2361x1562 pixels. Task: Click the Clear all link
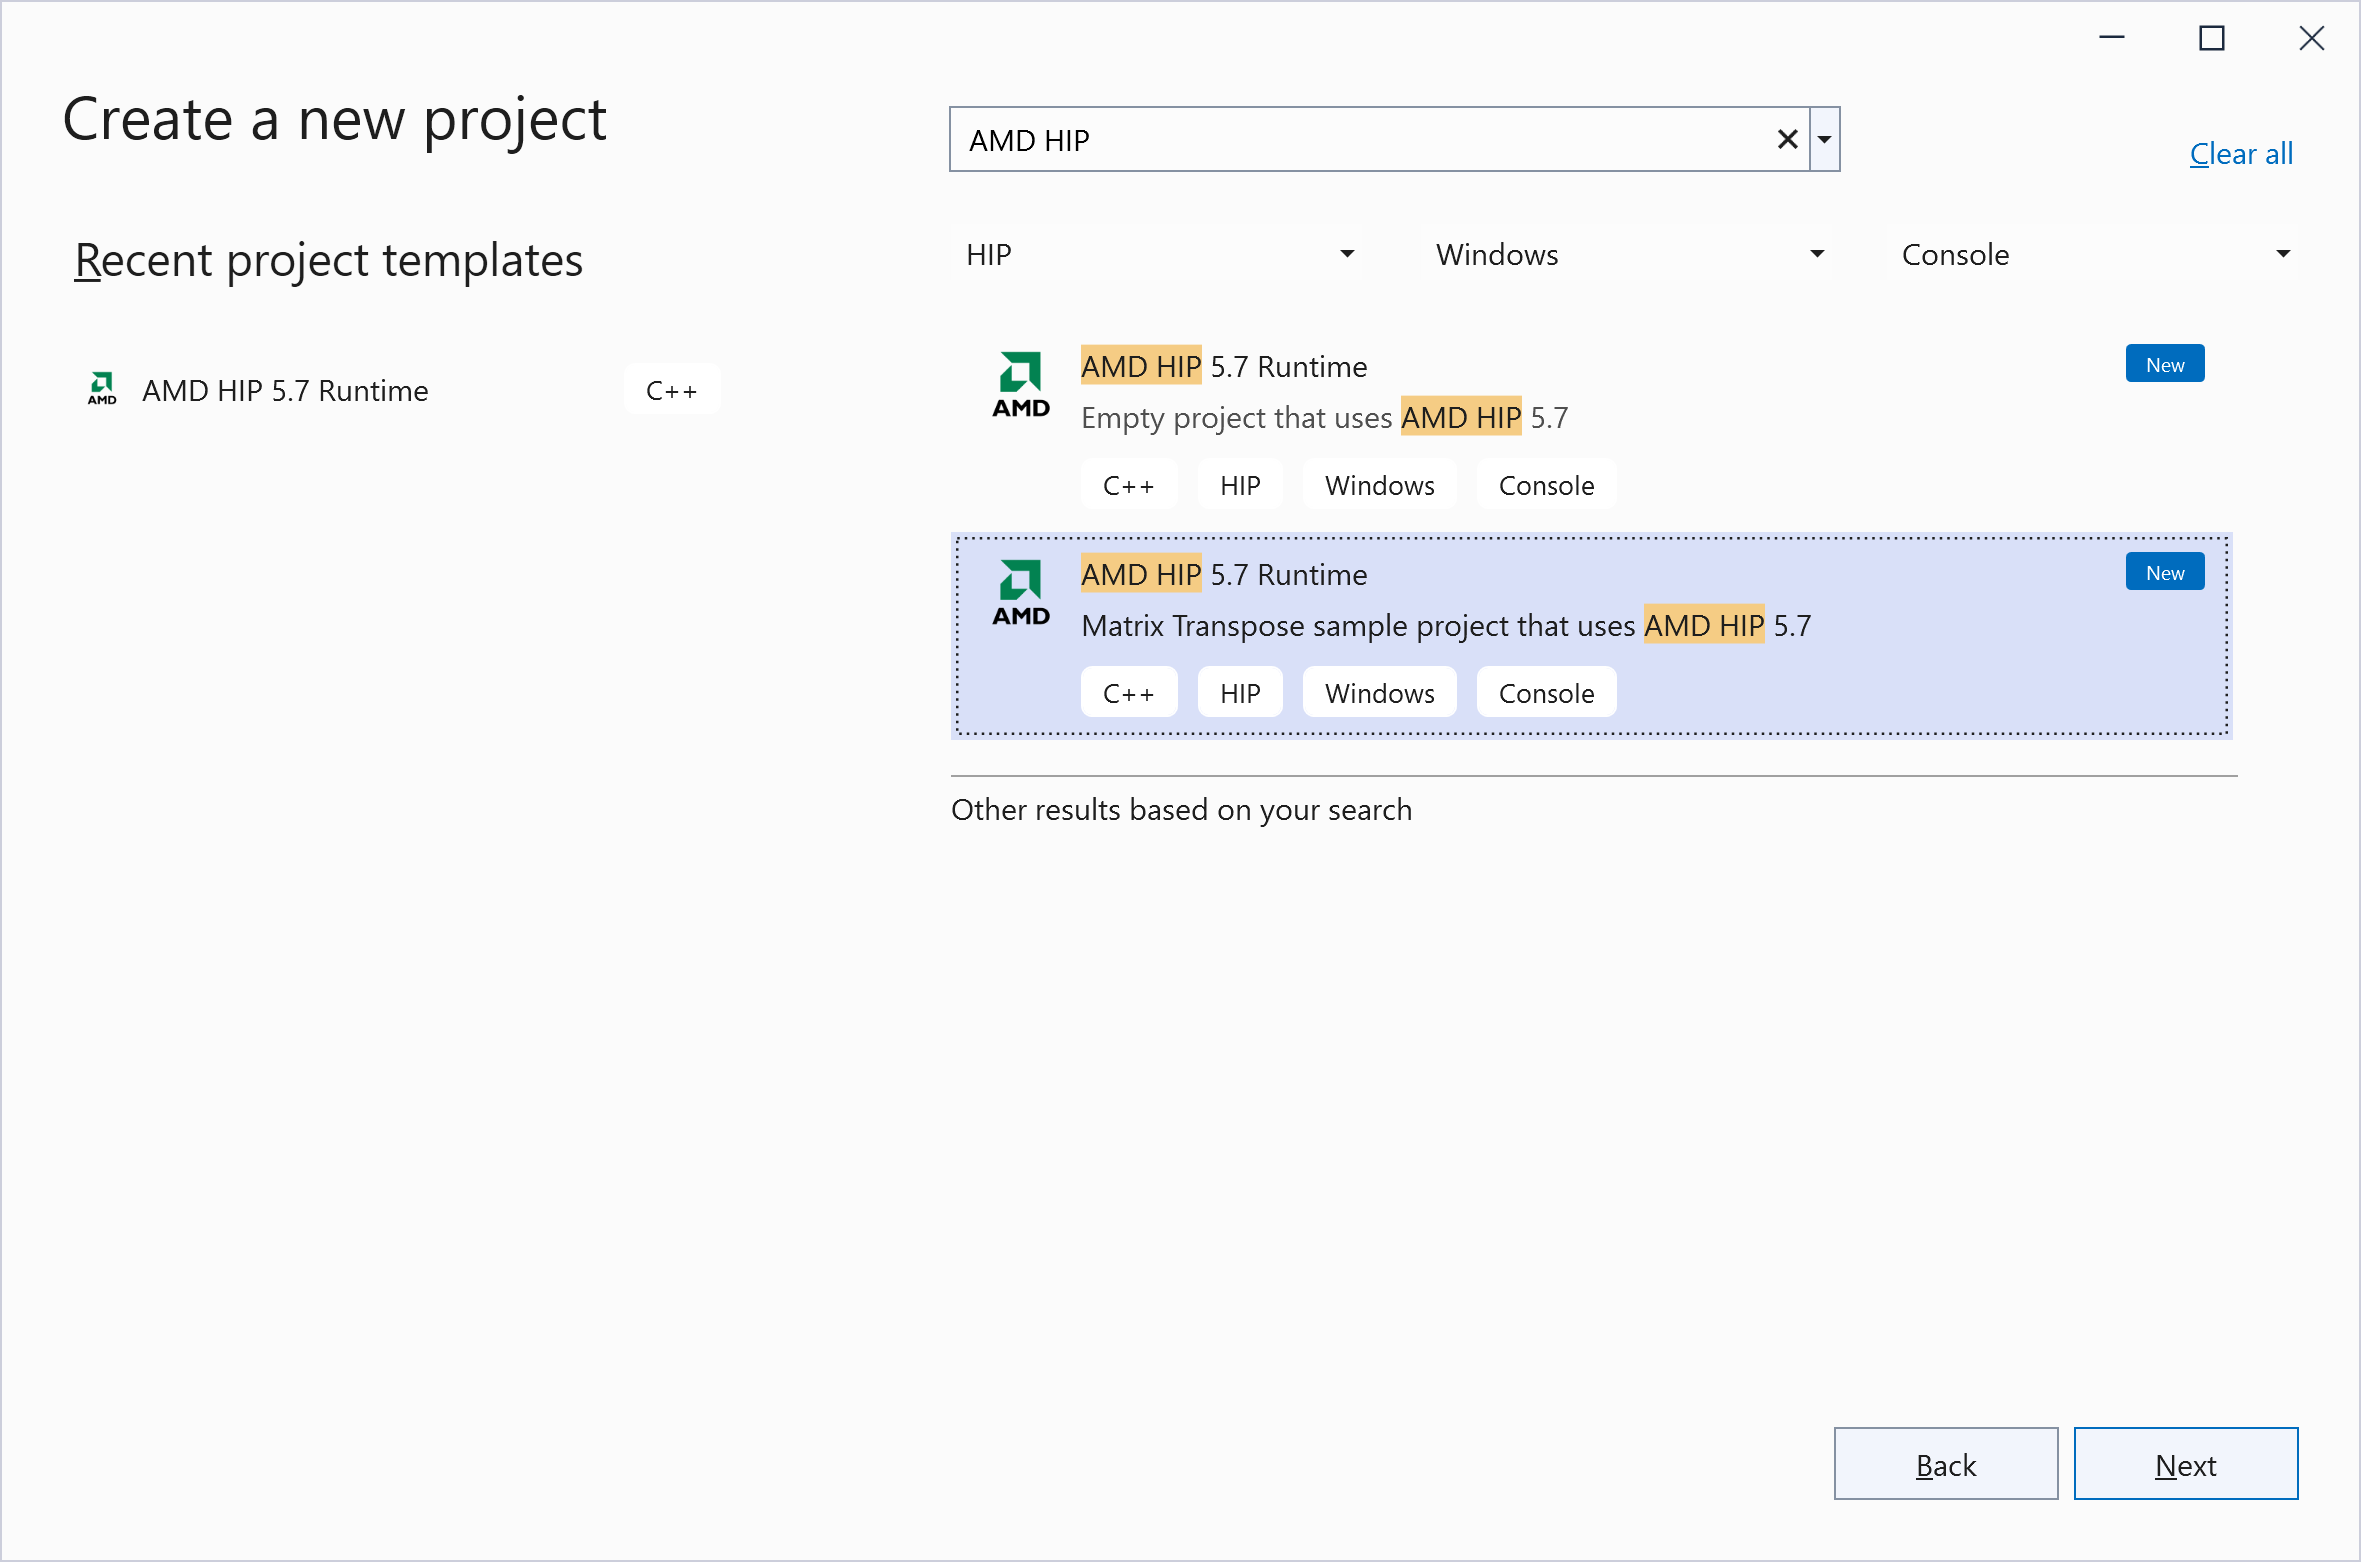2240,154
